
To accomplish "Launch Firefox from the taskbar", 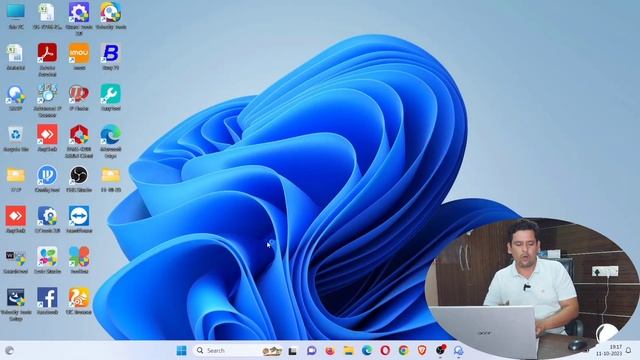I will point(330,351).
